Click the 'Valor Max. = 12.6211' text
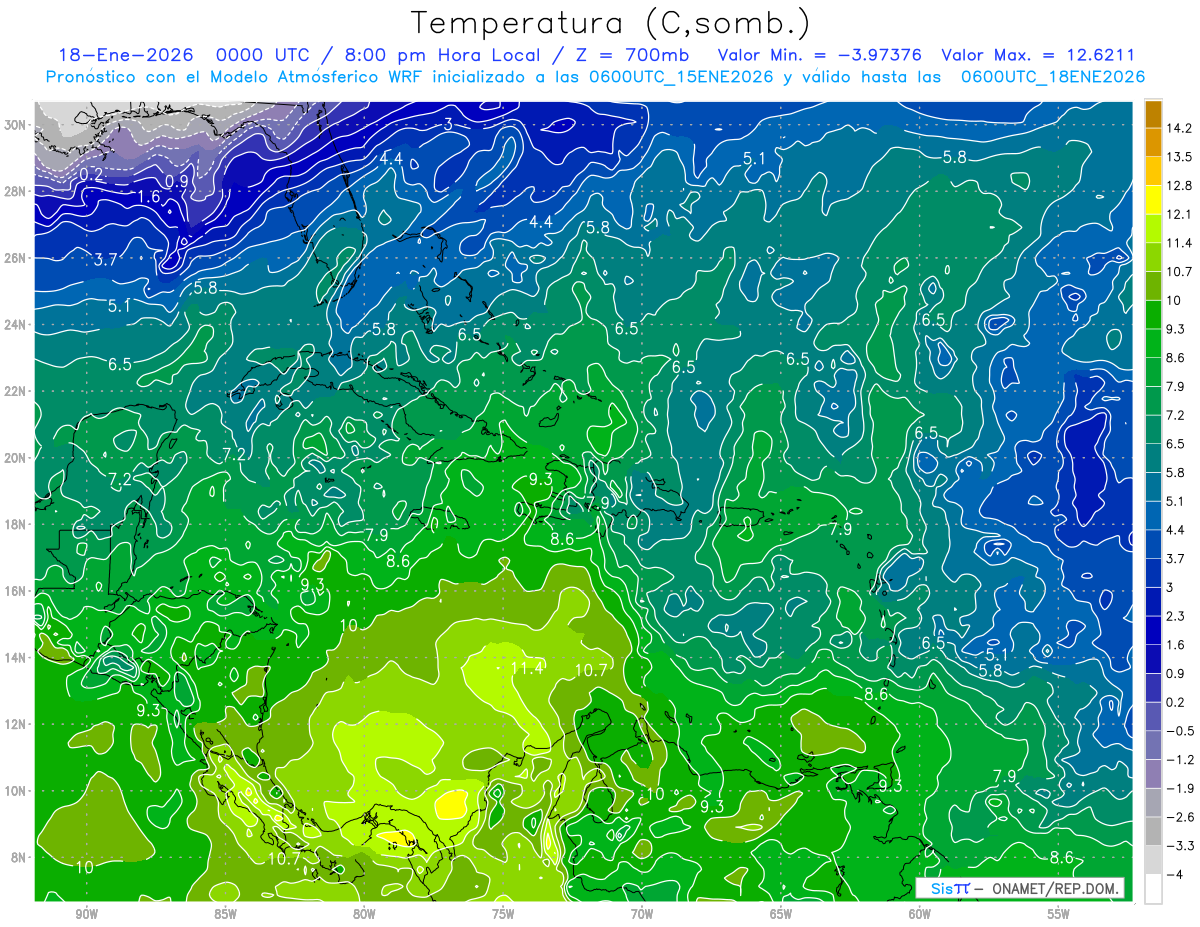The height and width of the screenshot is (927, 1200). pos(1038,55)
